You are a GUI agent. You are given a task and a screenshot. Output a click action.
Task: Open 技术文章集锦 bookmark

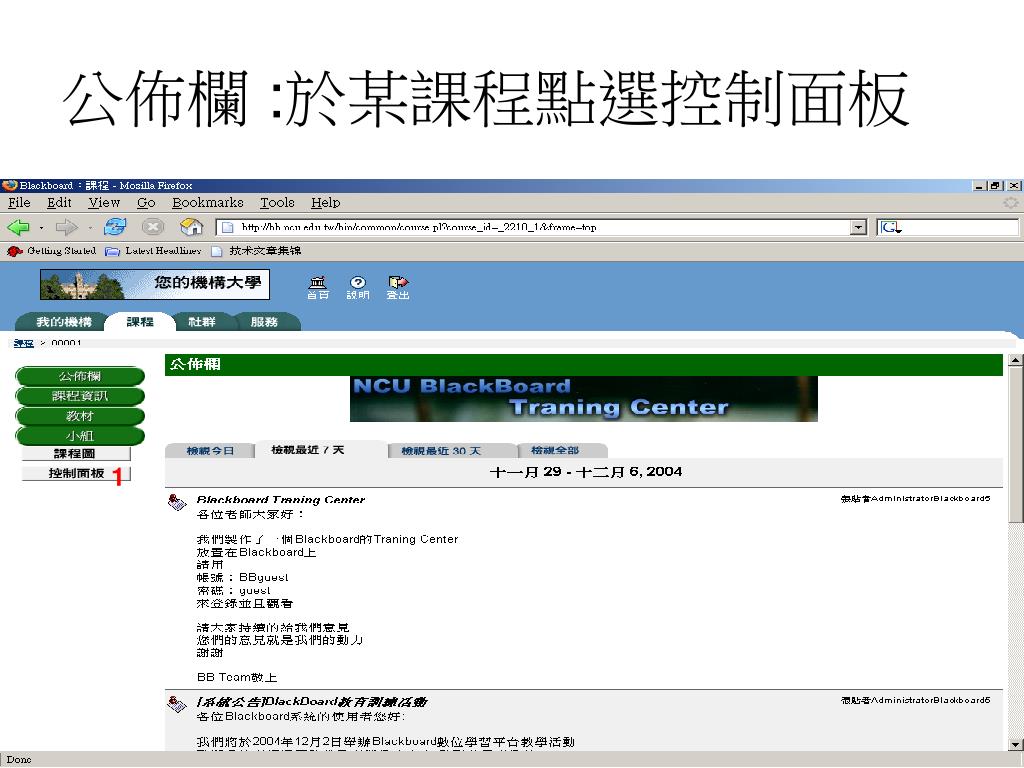257,251
